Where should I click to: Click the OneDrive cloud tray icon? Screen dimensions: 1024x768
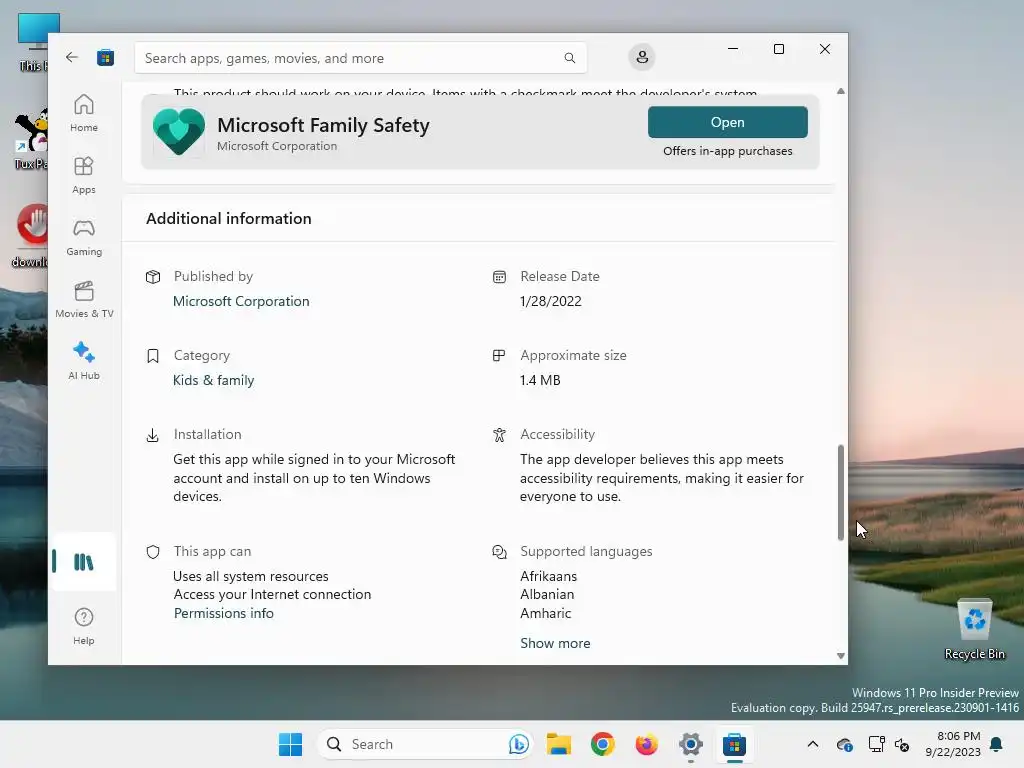tap(844, 744)
